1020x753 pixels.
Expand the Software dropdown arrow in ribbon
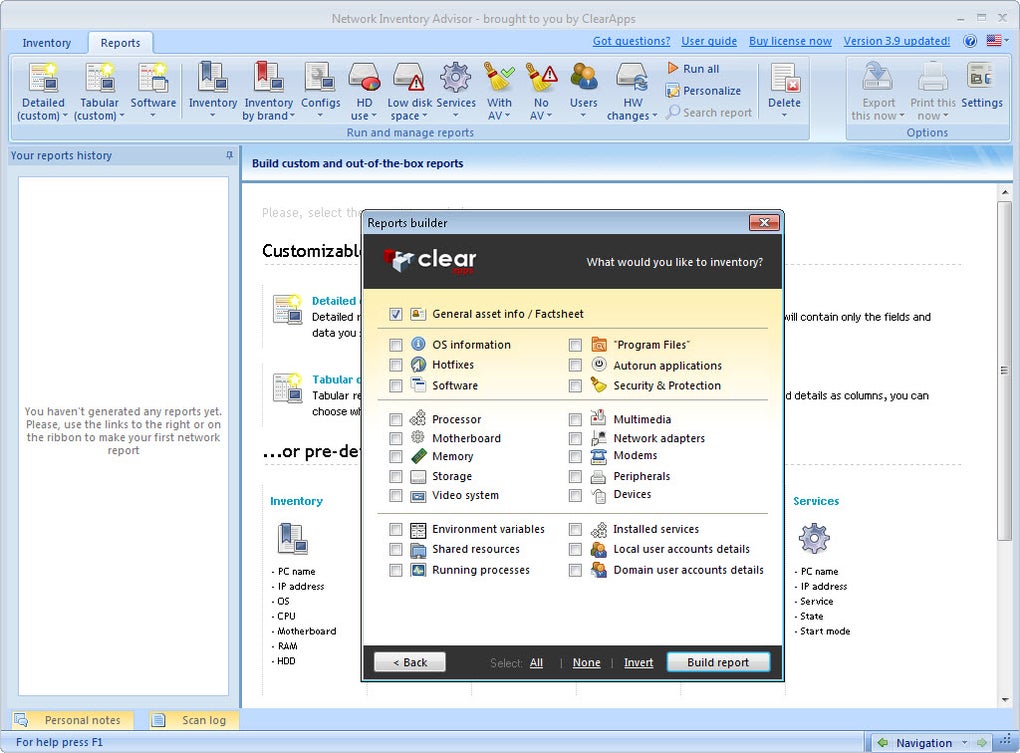click(153, 116)
